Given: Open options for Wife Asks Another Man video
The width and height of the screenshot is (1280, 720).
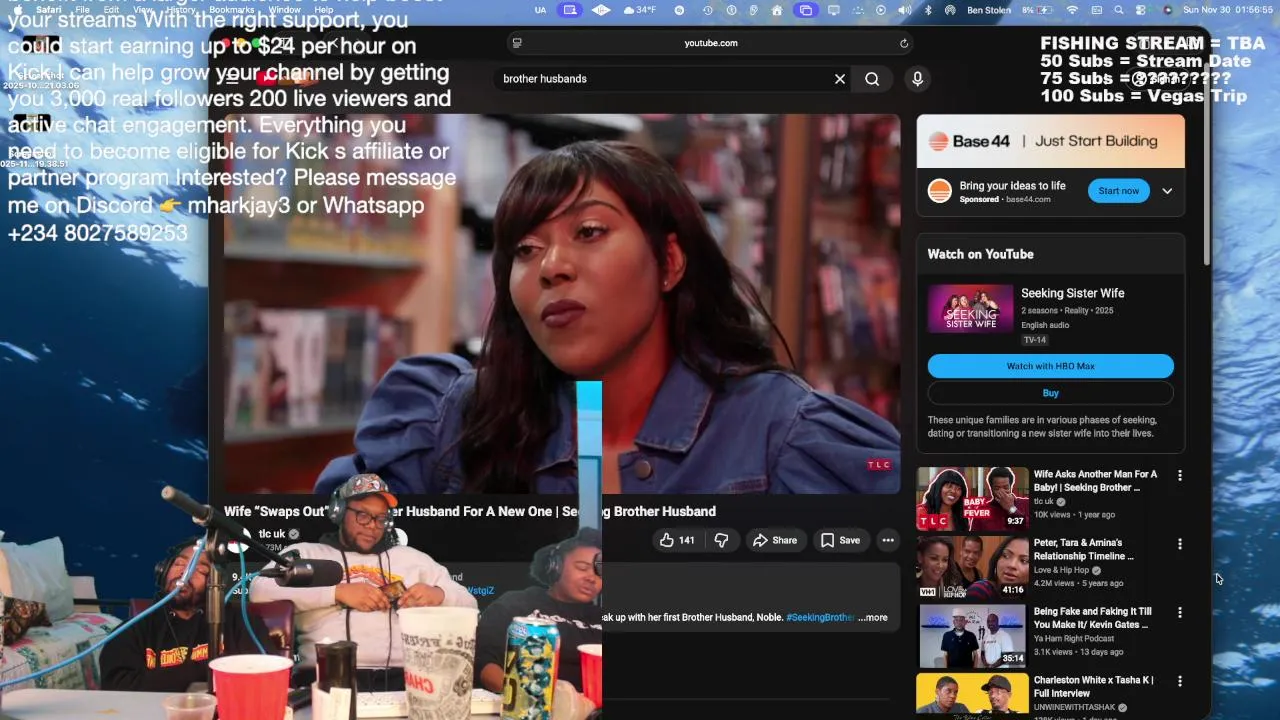Looking at the screenshot, I should 1180,476.
